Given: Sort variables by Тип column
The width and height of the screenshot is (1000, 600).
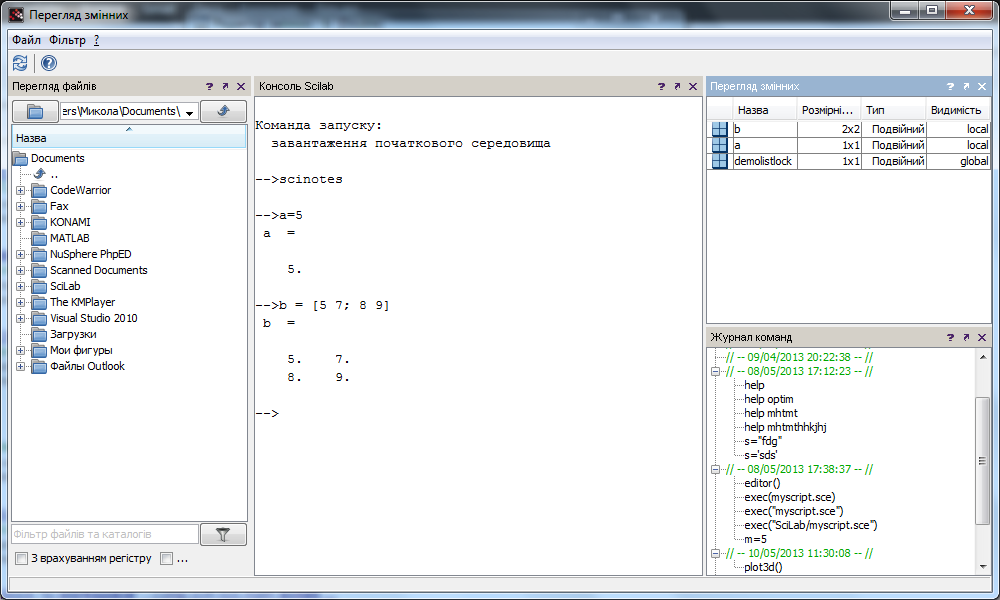Looking at the screenshot, I should 893,110.
